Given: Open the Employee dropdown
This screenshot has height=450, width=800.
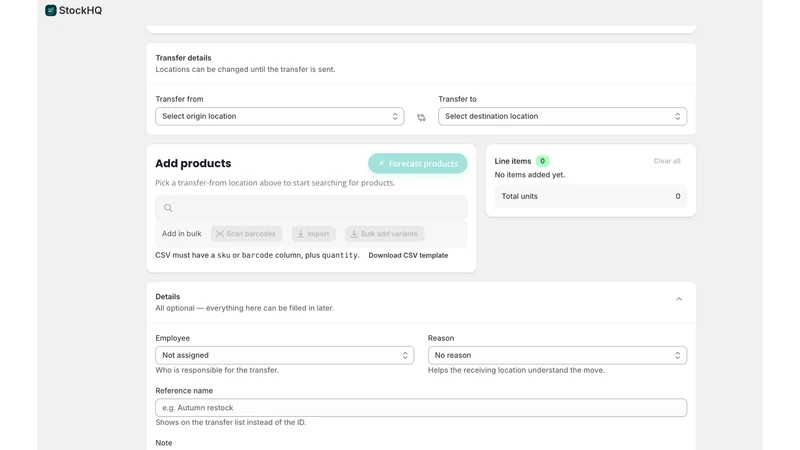Looking at the screenshot, I should click(x=285, y=355).
